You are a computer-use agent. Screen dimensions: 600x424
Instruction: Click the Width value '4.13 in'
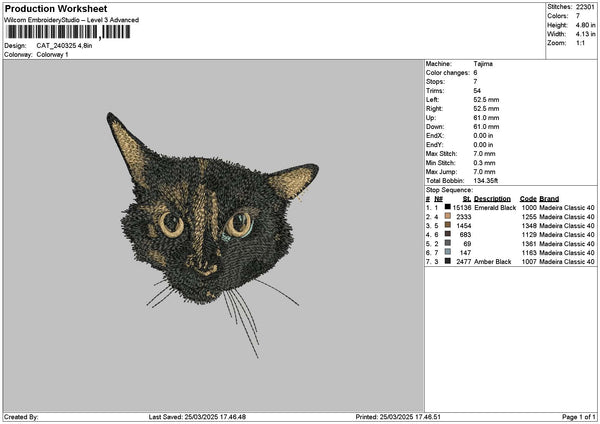[585, 34]
